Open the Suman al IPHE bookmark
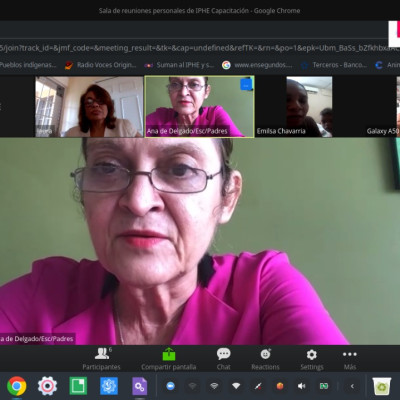 179,65
